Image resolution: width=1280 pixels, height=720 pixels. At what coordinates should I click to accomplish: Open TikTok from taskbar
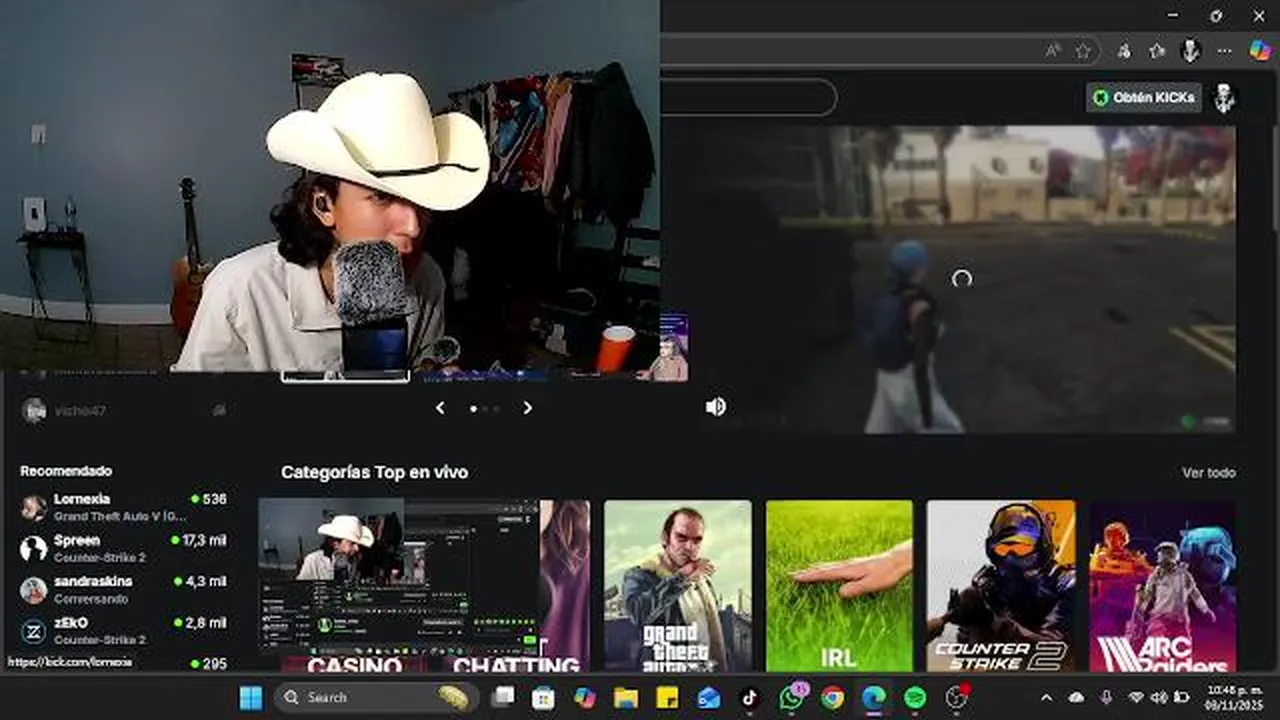[750, 697]
